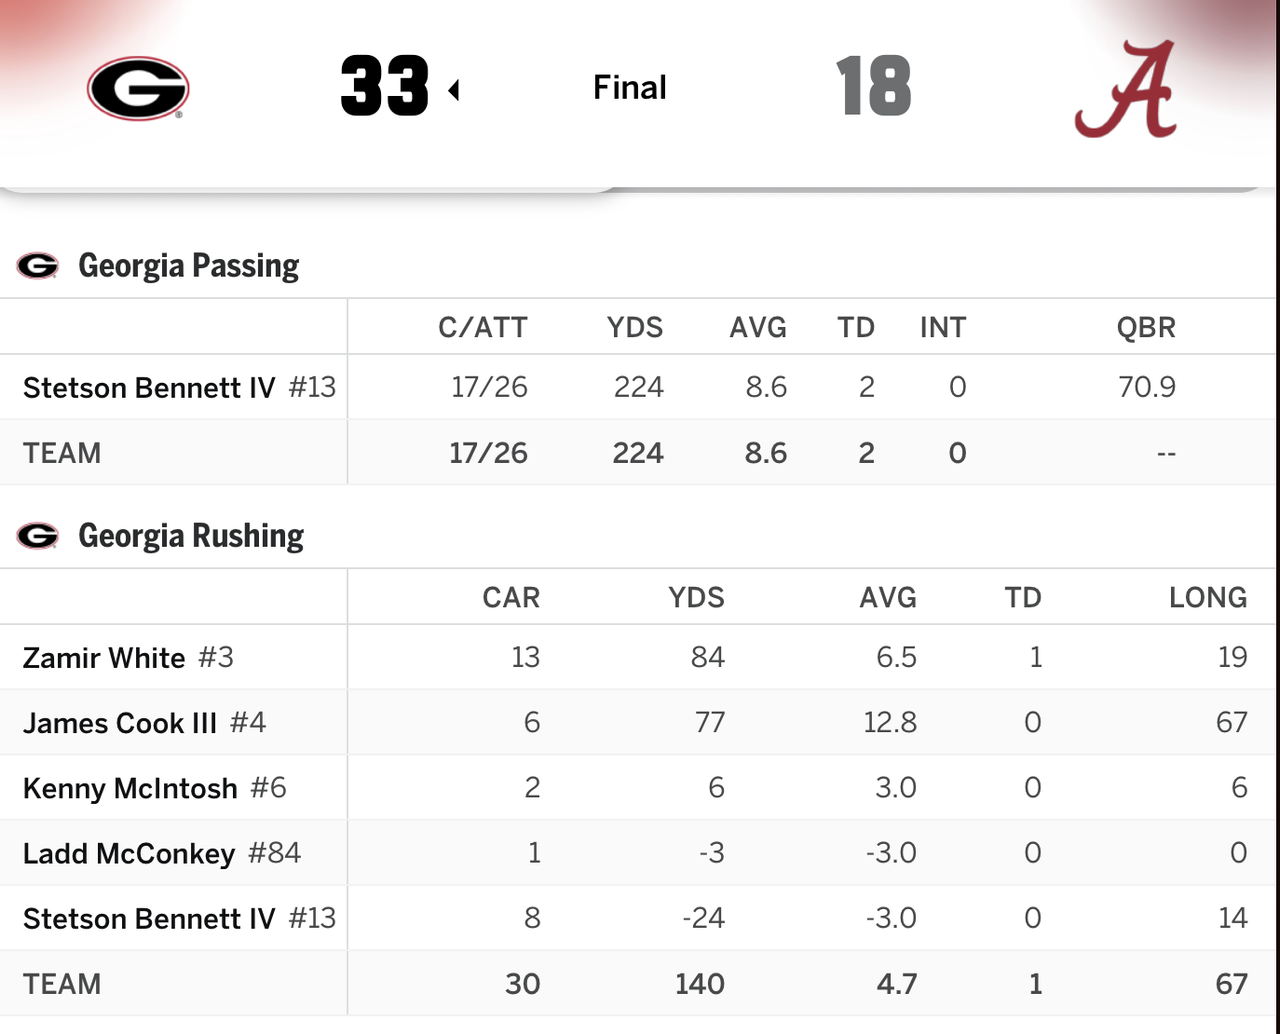The width and height of the screenshot is (1280, 1034).
Task: Click the Georgia Passing section heading
Action: coord(189,266)
